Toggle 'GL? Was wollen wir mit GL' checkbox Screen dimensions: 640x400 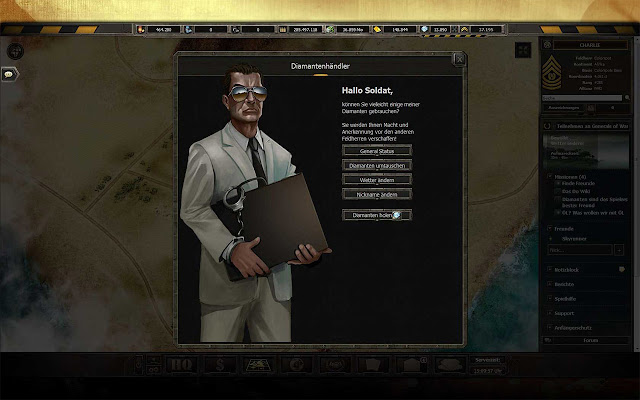[558, 213]
